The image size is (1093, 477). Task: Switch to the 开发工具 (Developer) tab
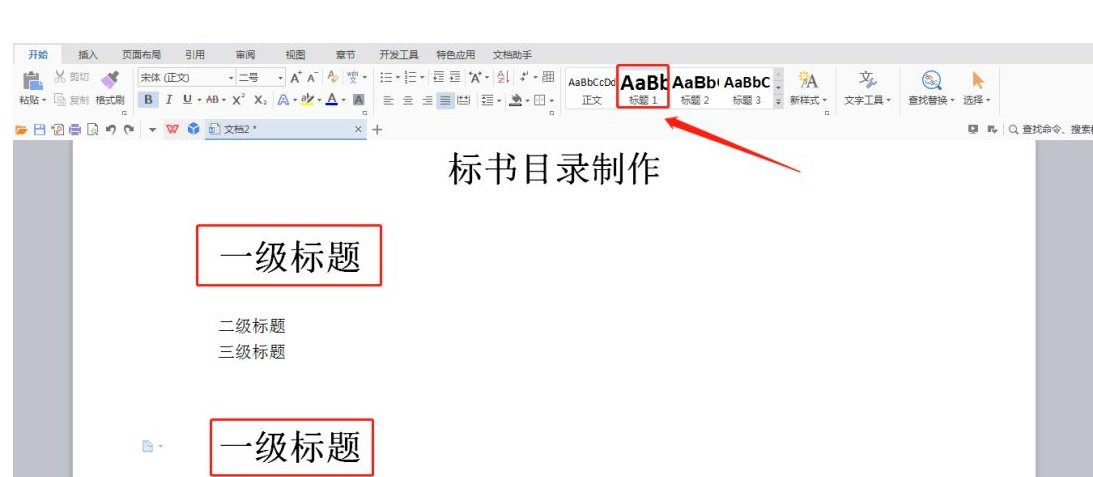399,54
